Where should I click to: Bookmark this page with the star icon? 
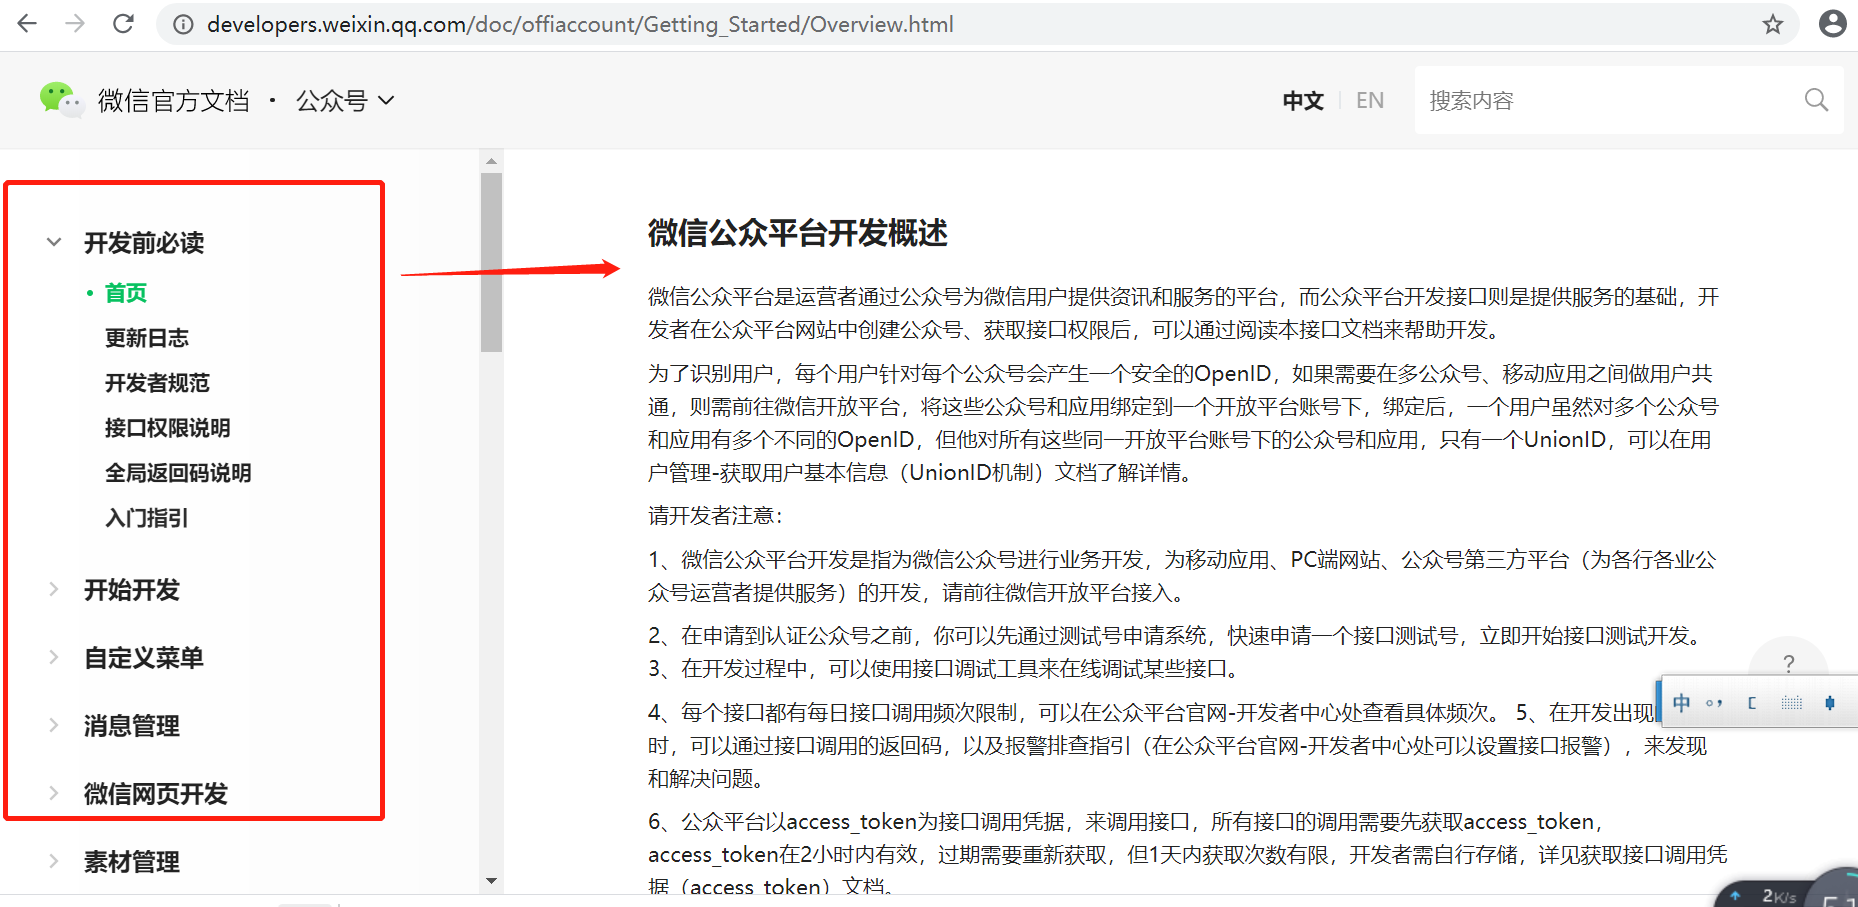1773,24
